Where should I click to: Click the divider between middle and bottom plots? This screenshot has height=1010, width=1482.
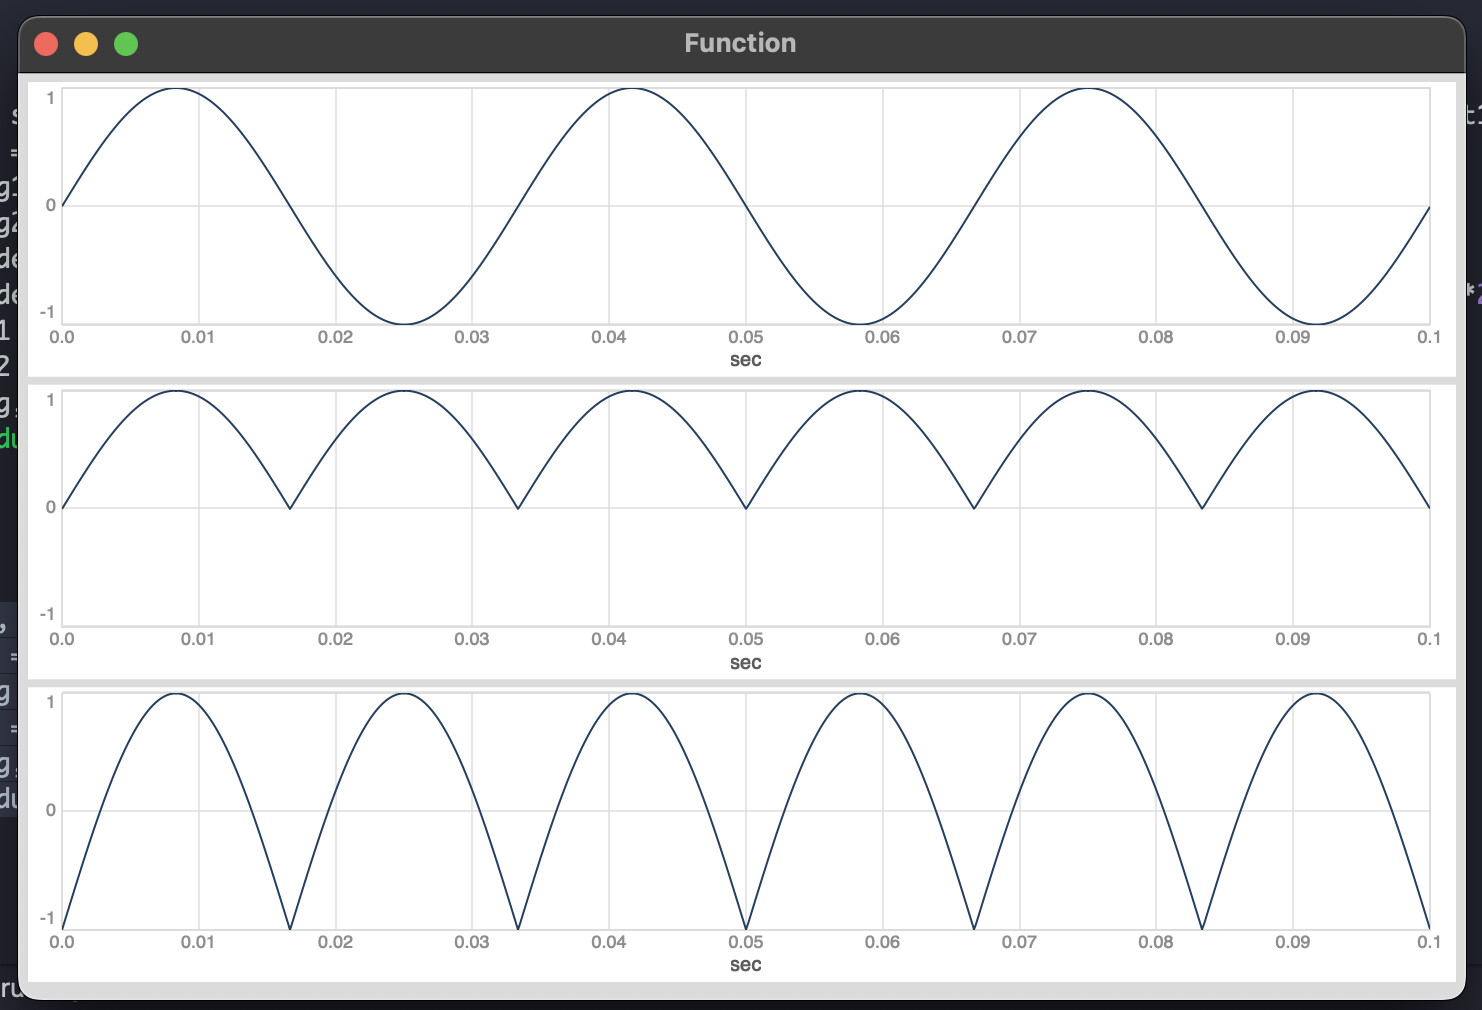coord(741,683)
